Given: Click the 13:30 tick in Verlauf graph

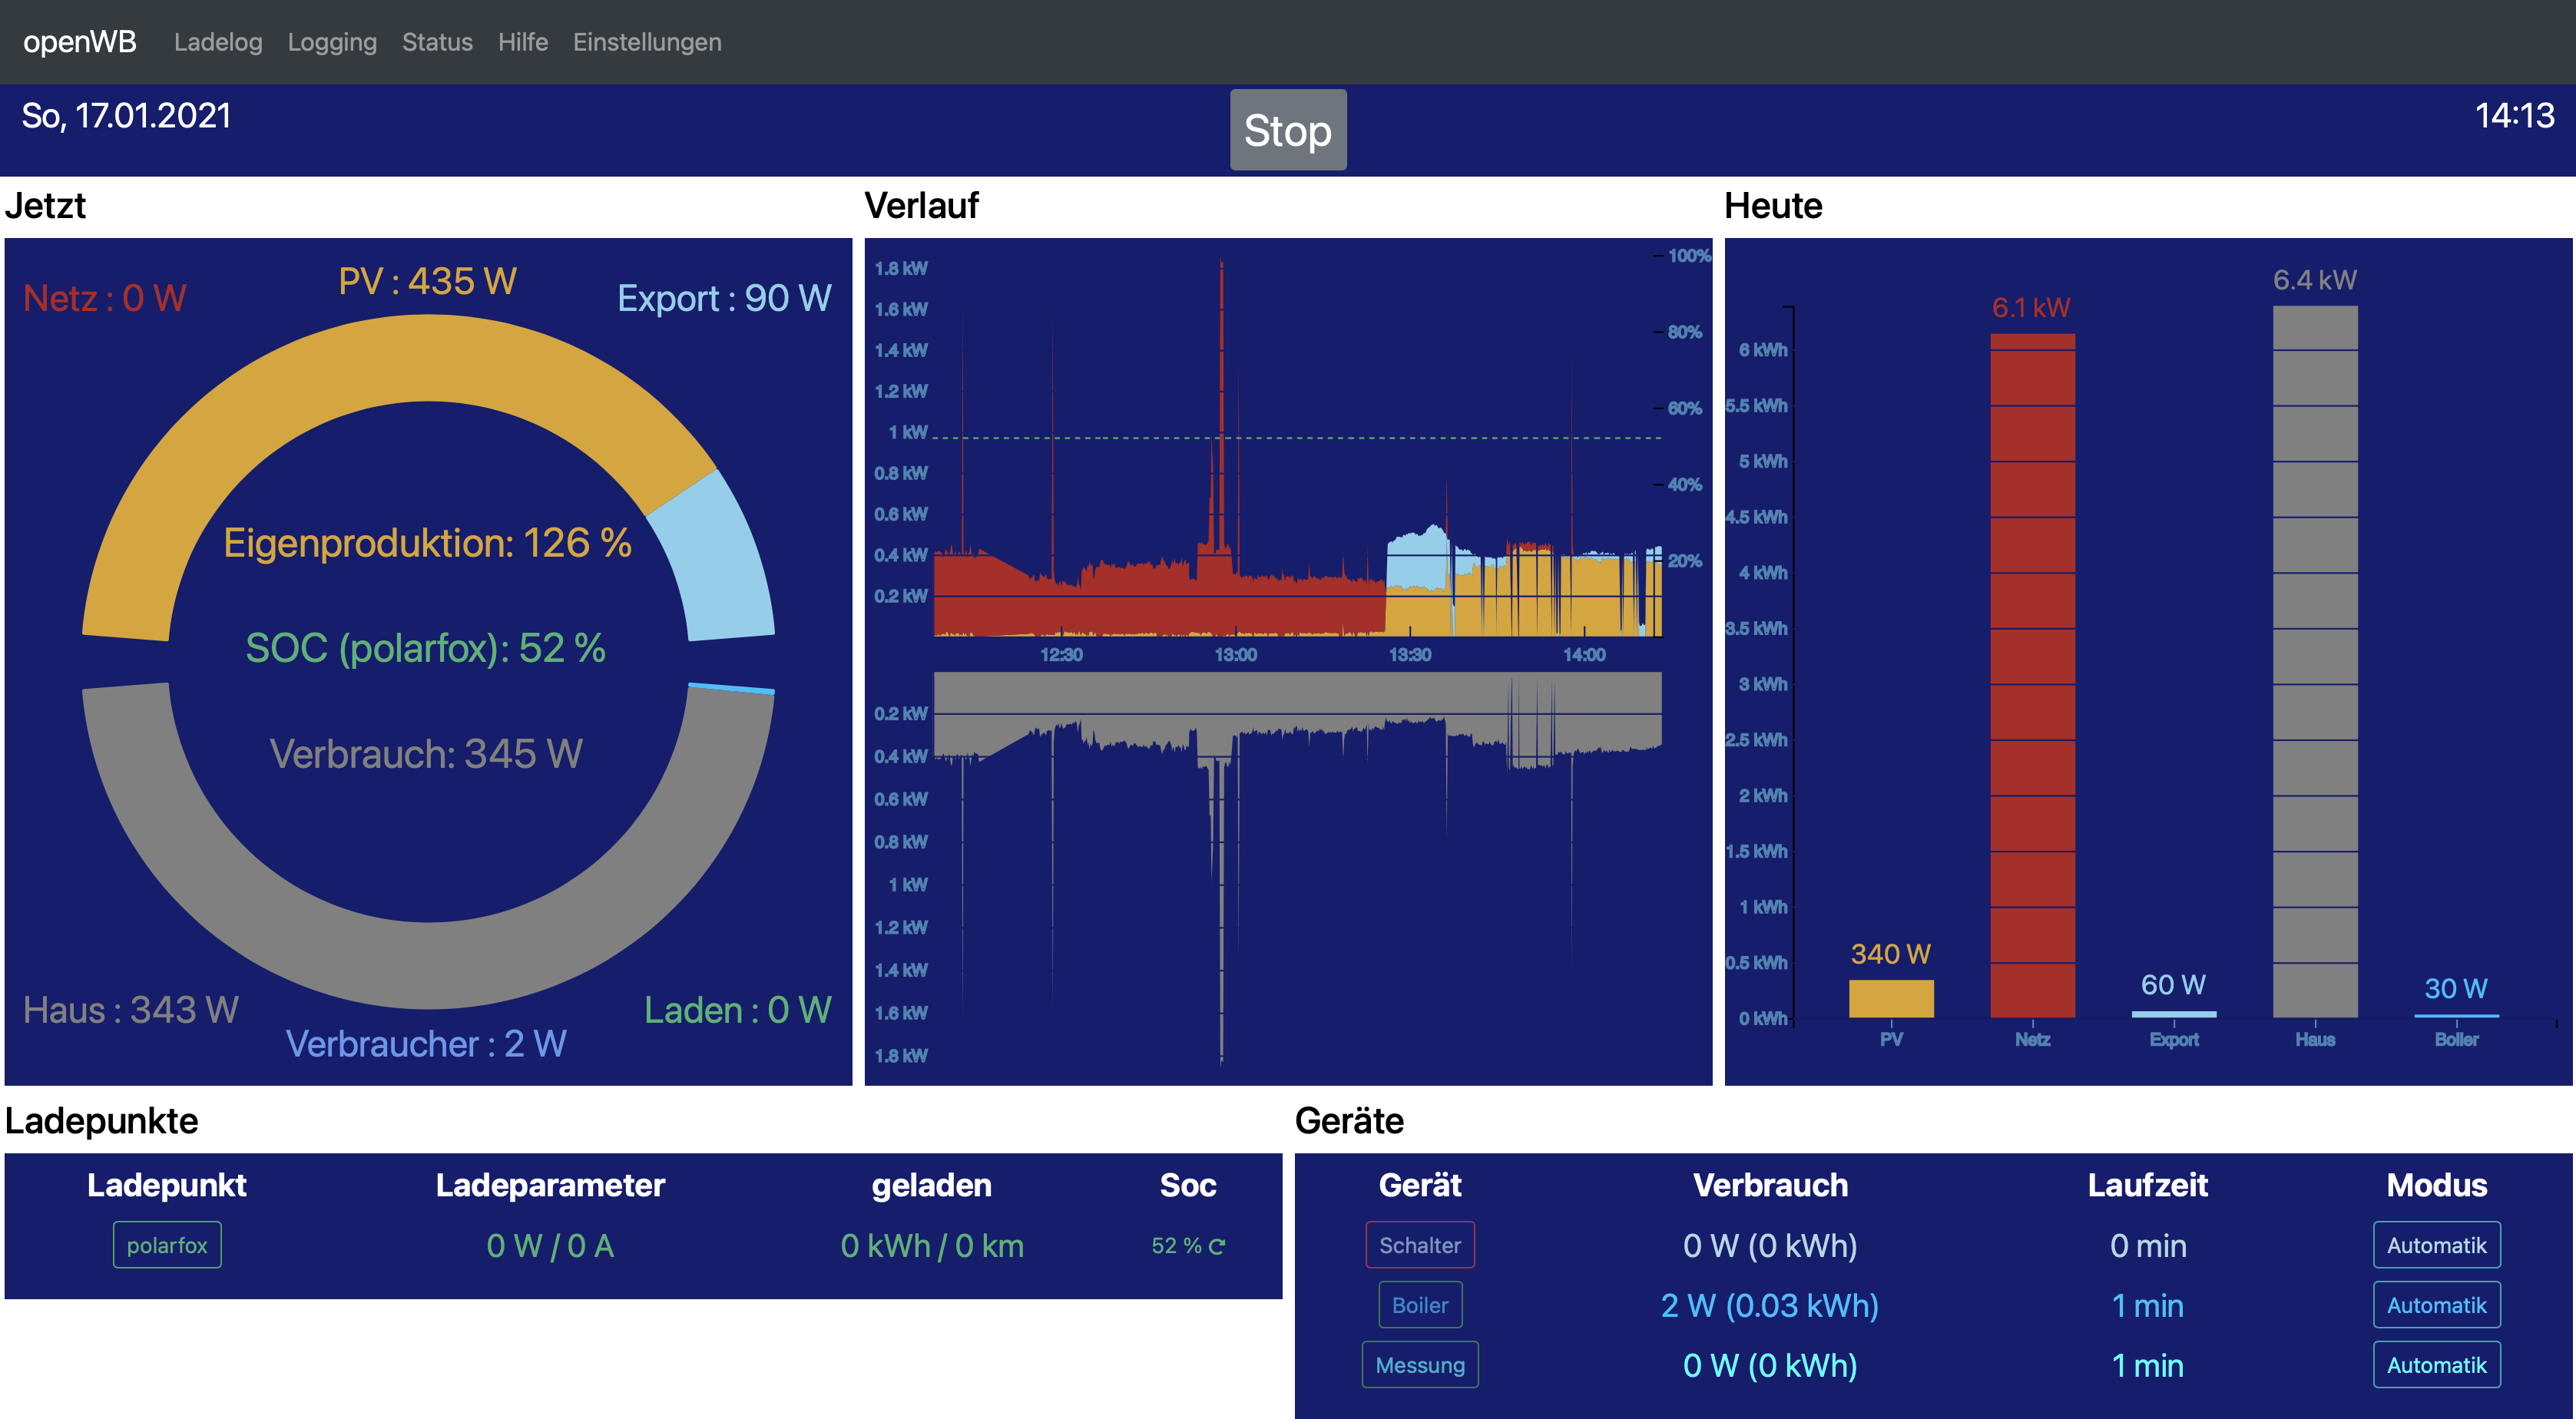Looking at the screenshot, I should tap(1409, 655).
